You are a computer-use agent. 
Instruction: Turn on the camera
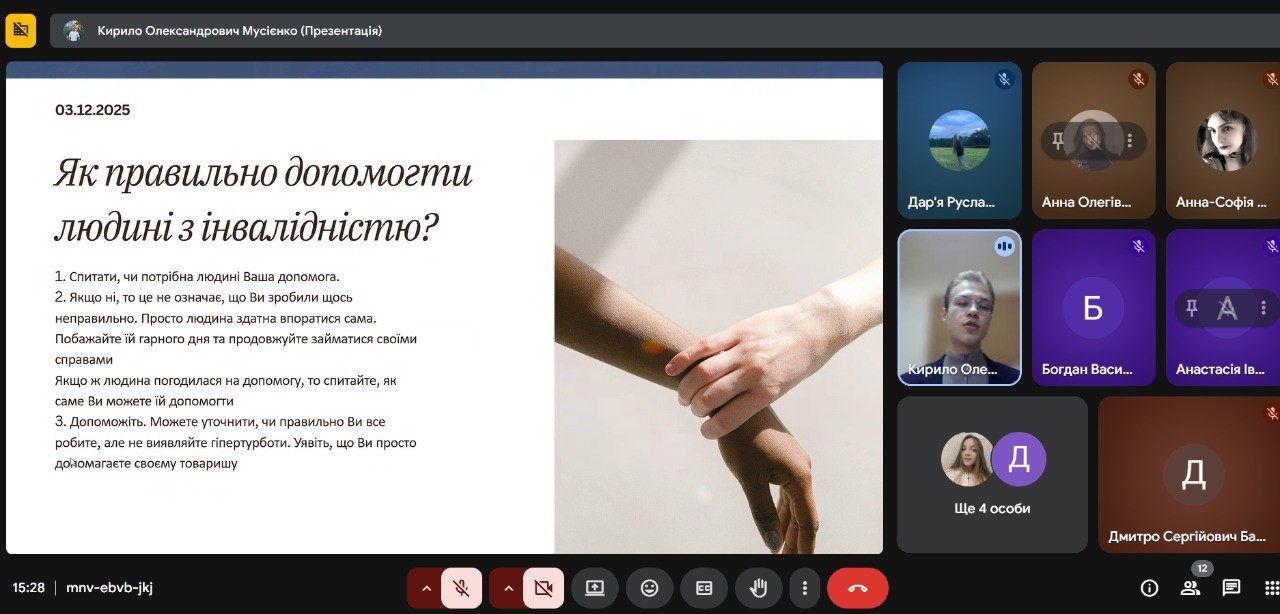coord(543,588)
